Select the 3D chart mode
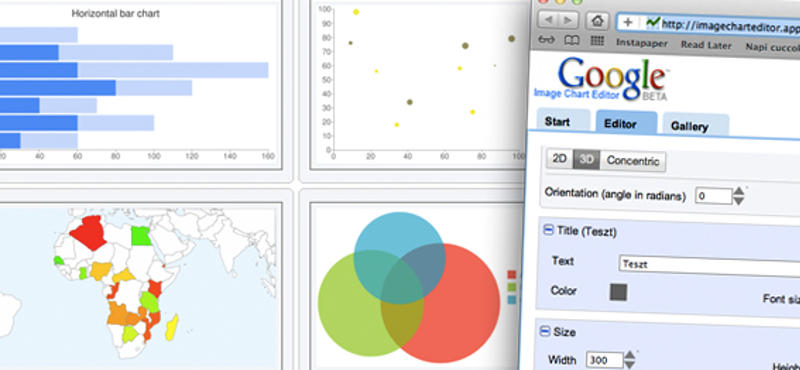The height and width of the screenshot is (370, 800). click(587, 160)
